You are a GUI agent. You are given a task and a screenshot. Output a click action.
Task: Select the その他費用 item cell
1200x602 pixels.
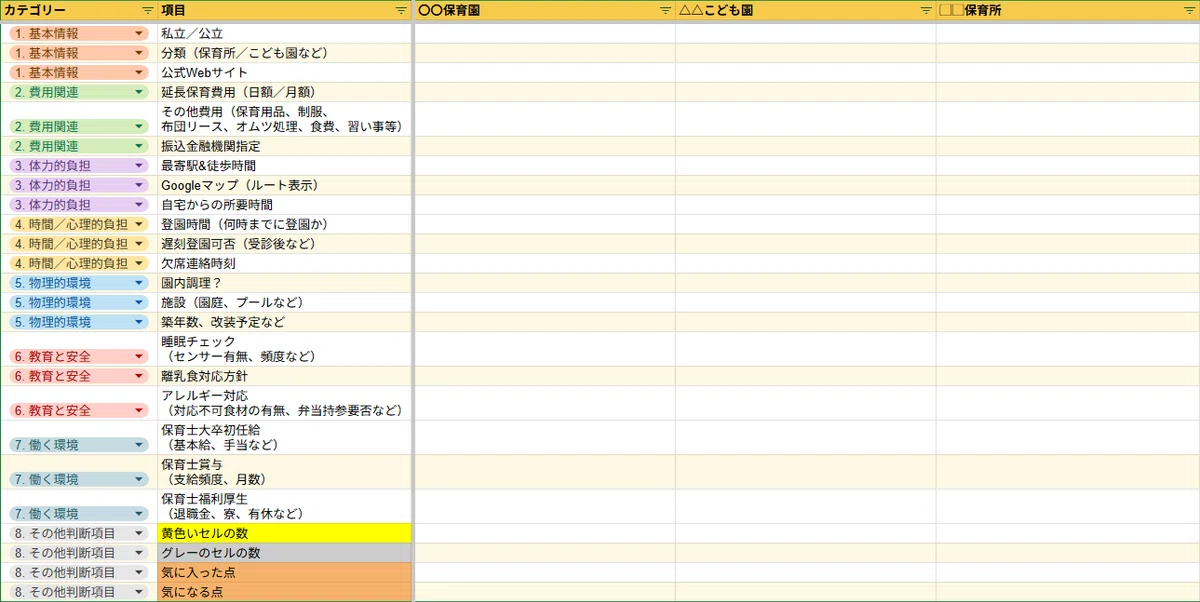pyautogui.click(x=284, y=119)
